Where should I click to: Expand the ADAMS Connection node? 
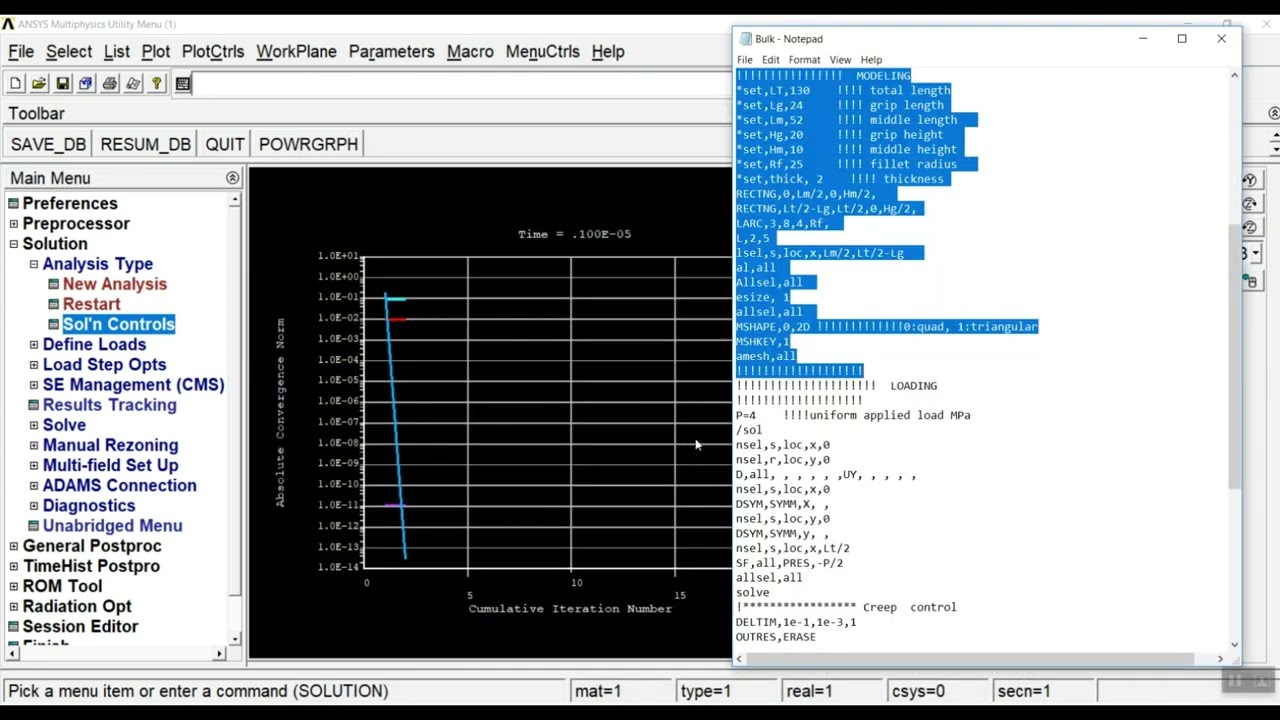click(x=34, y=486)
